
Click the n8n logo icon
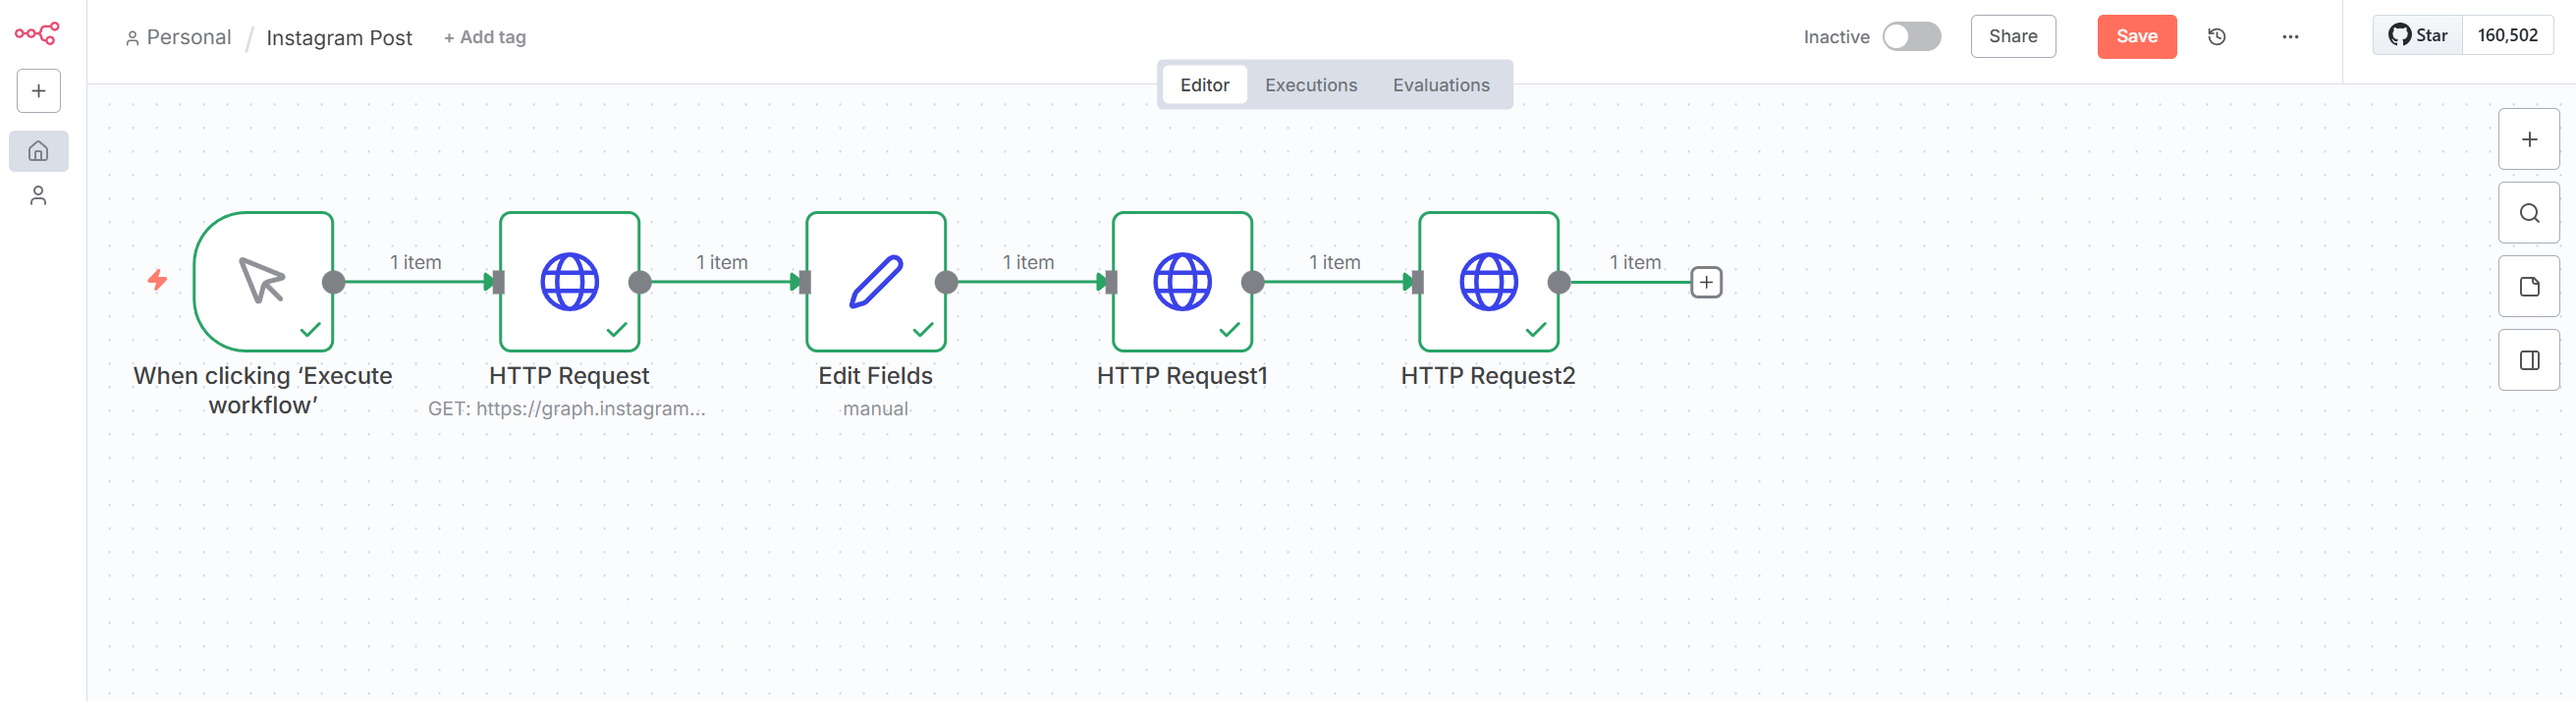[37, 34]
